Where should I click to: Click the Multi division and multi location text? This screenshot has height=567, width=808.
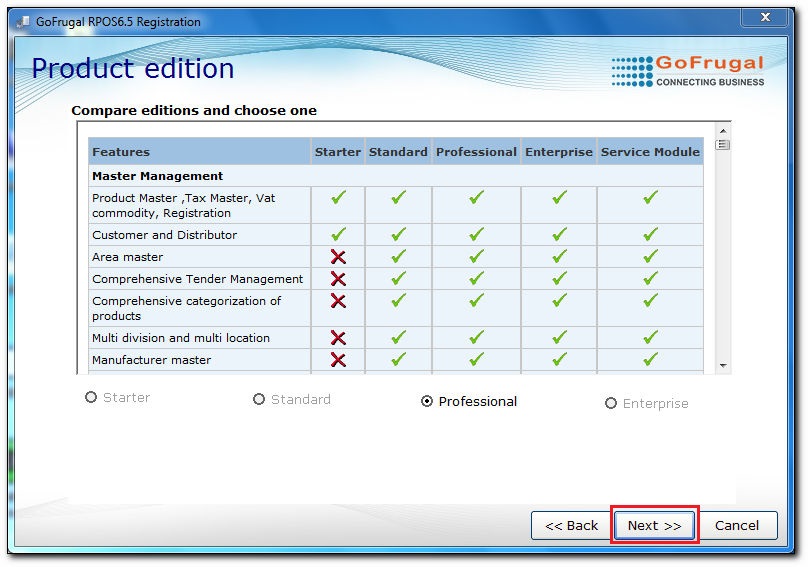pyautogui.click(x=181, y=338)
